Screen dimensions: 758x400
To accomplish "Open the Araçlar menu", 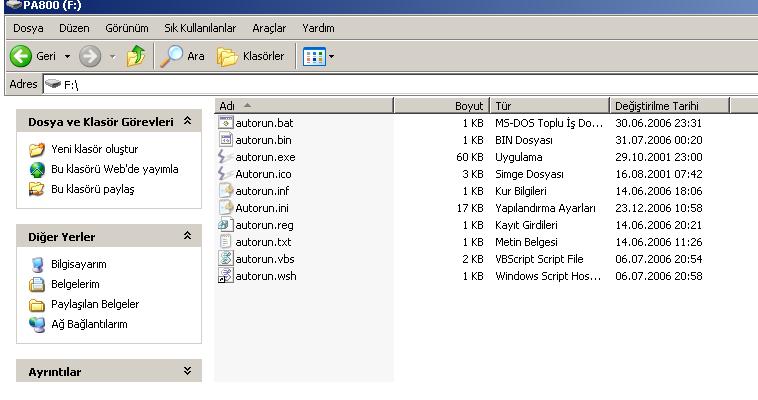I will (269, 28).
